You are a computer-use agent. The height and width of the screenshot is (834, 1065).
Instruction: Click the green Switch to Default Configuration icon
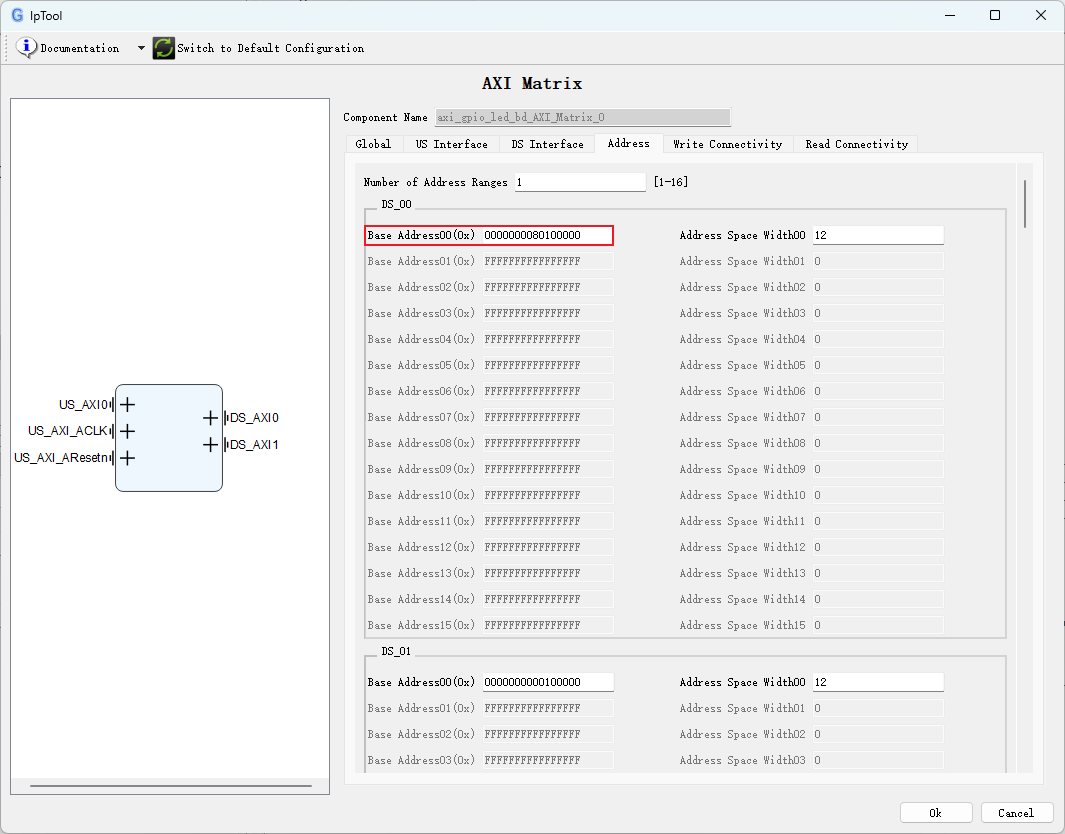point(163,48)
